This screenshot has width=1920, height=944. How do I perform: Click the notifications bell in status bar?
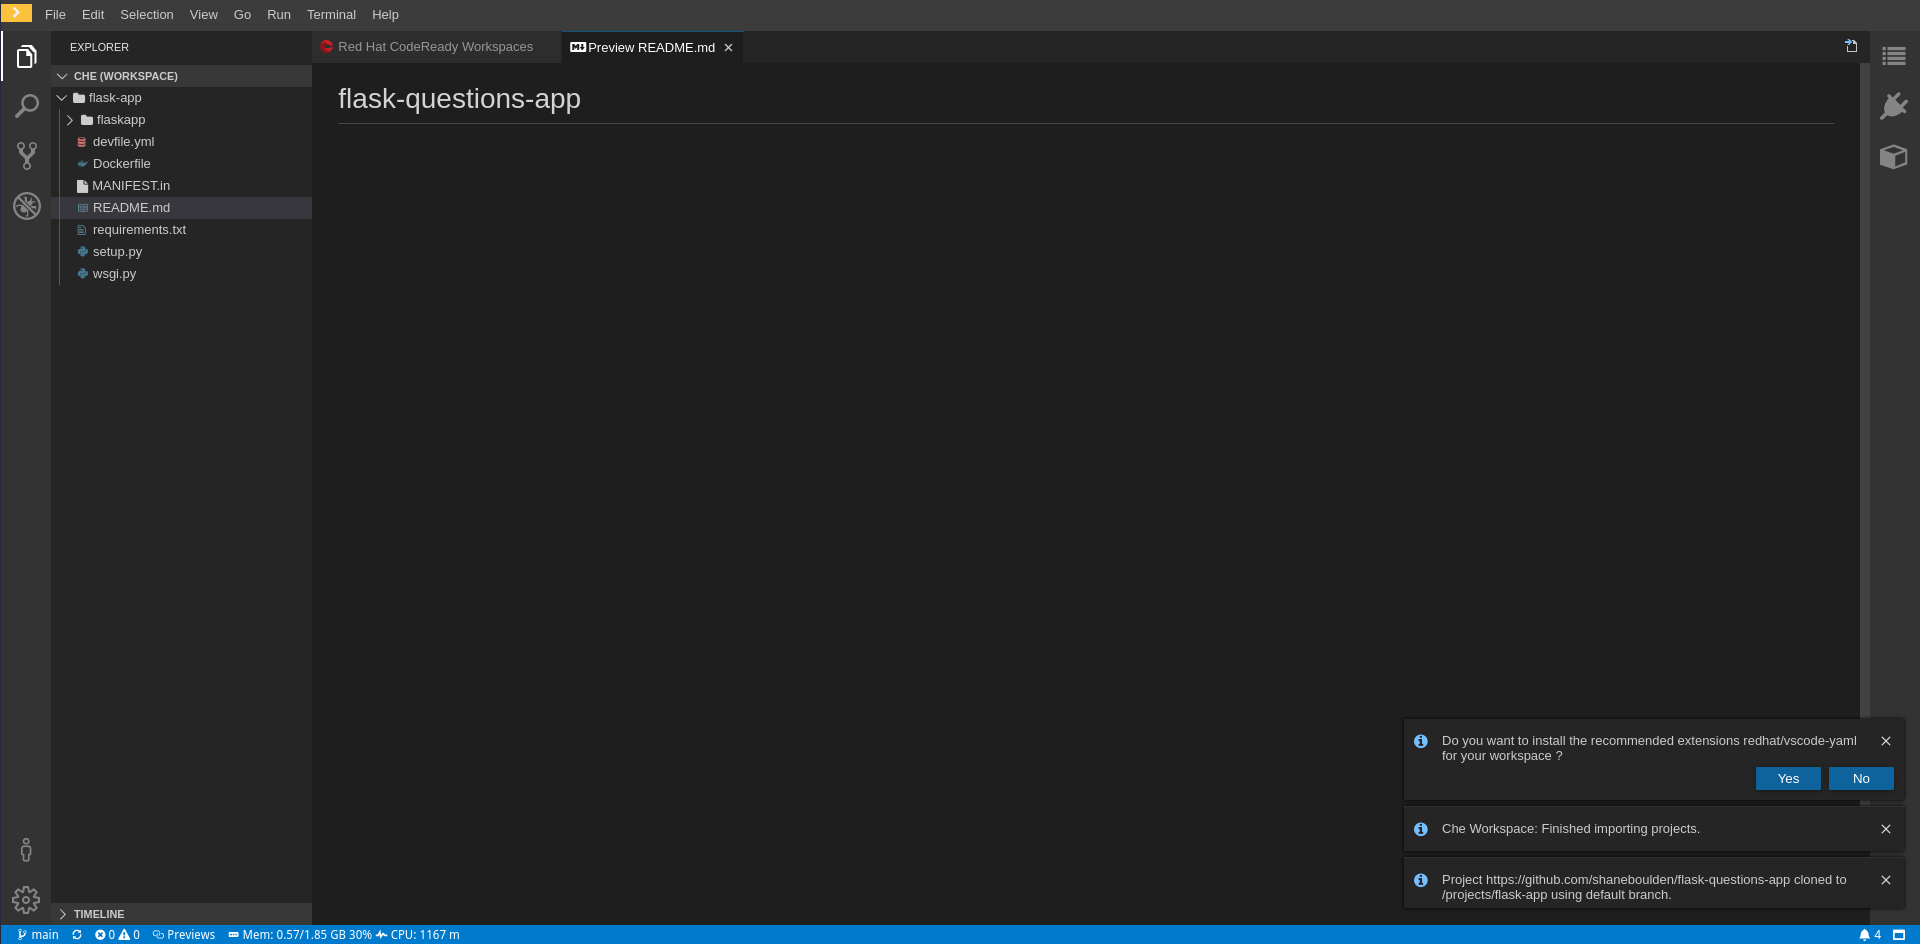click(x=1864, y=935)
